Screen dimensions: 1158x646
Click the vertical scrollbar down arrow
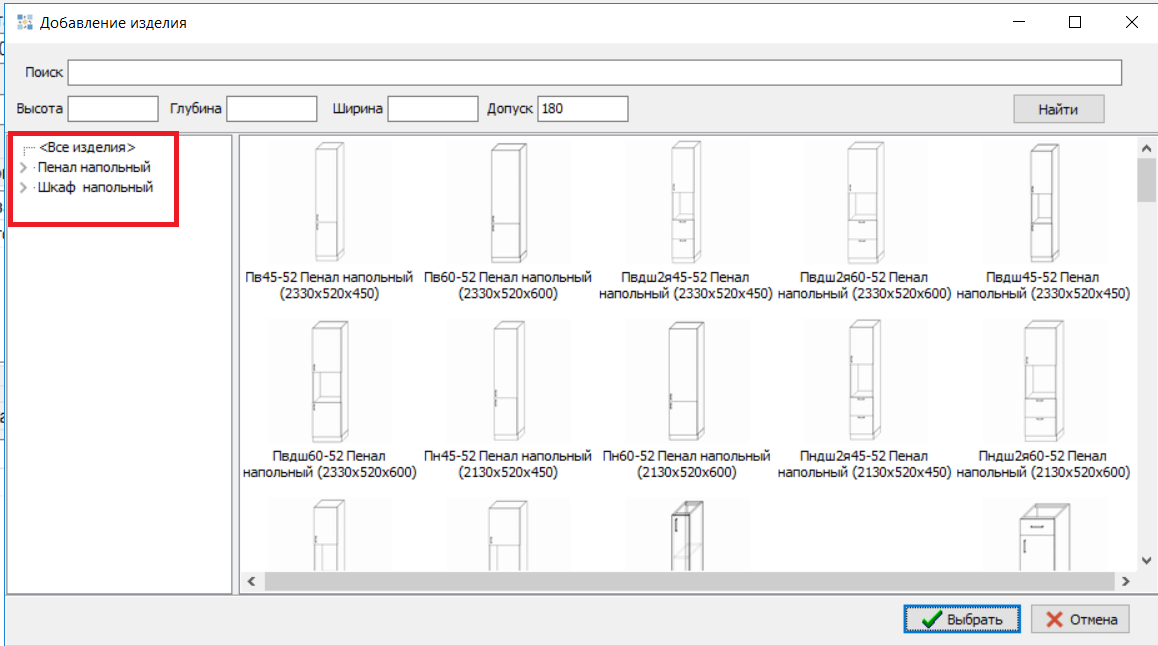point(1147,561)
